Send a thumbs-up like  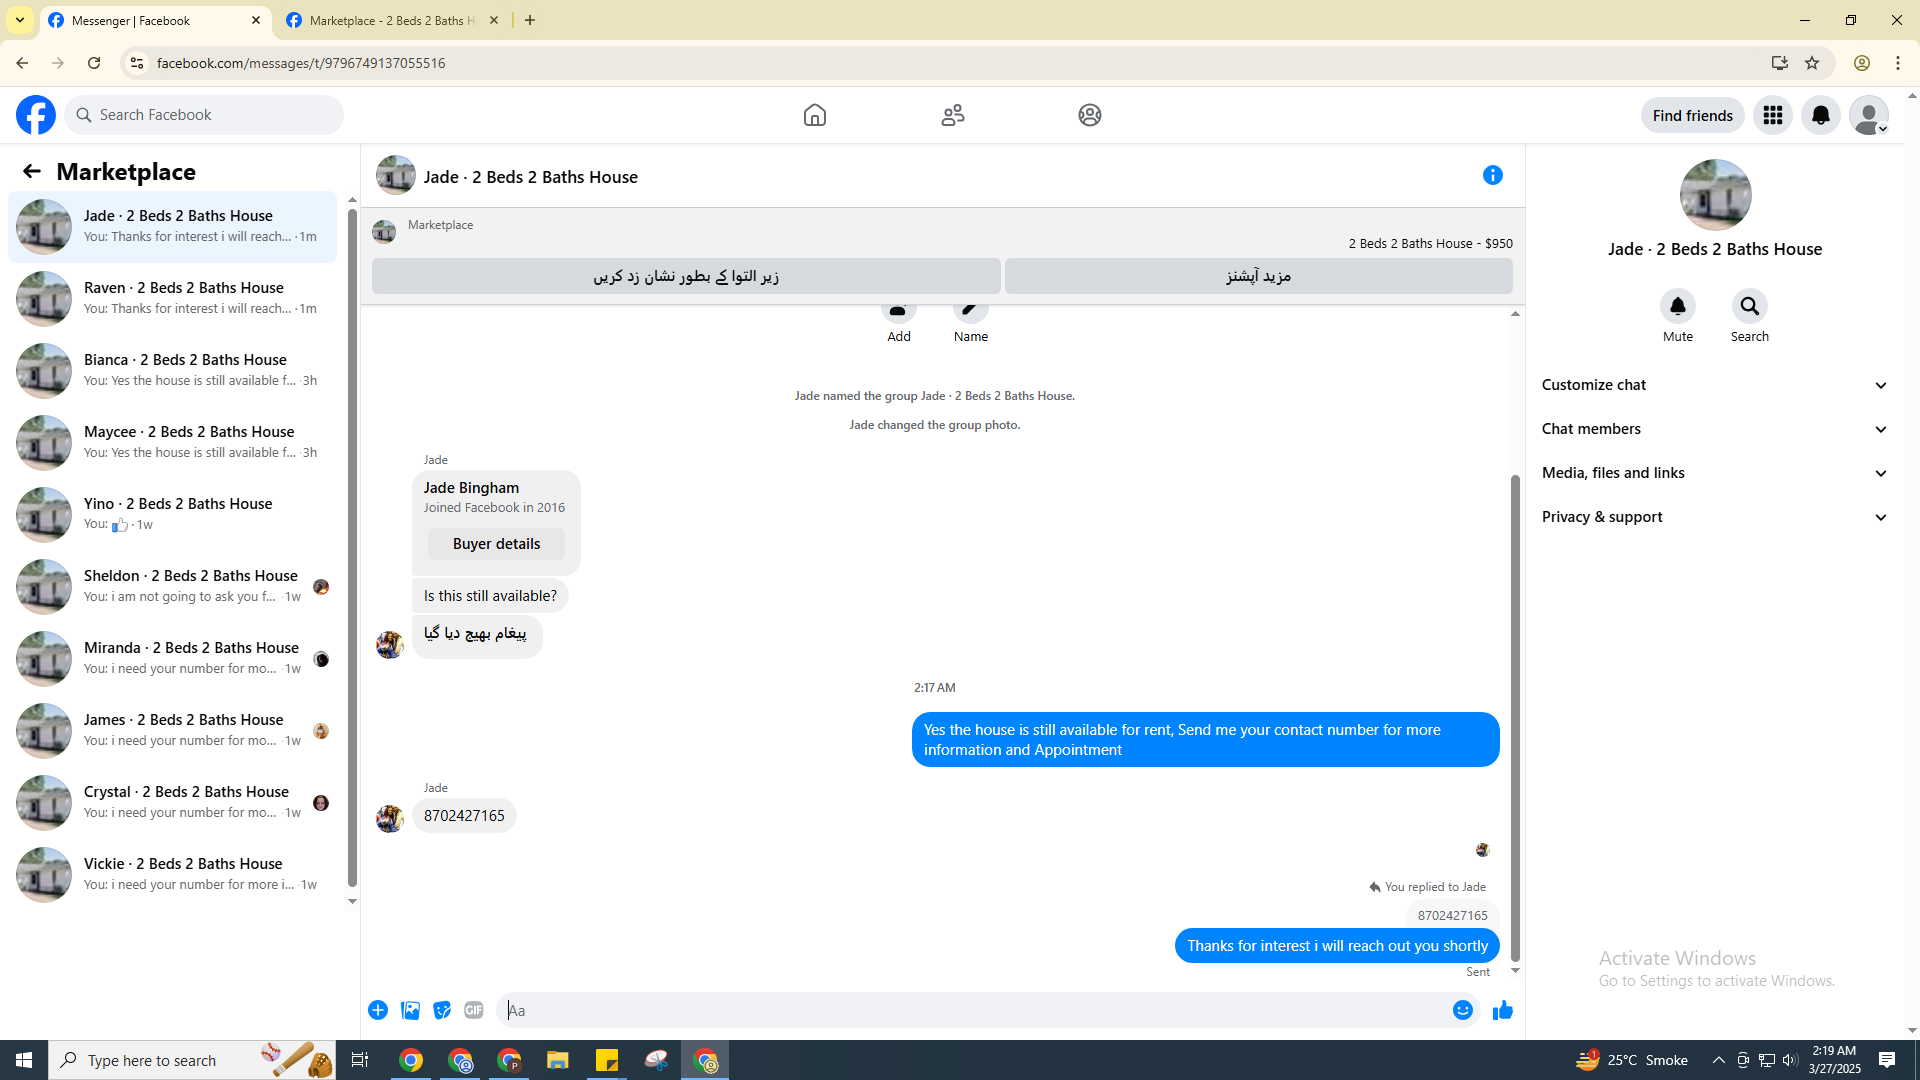(x=1502, y=1010)
